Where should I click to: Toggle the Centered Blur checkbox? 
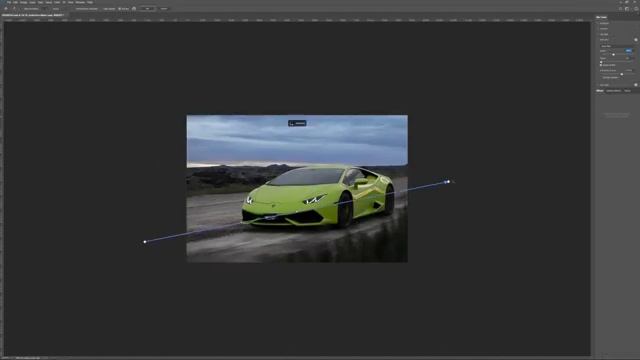coord(601,65)
